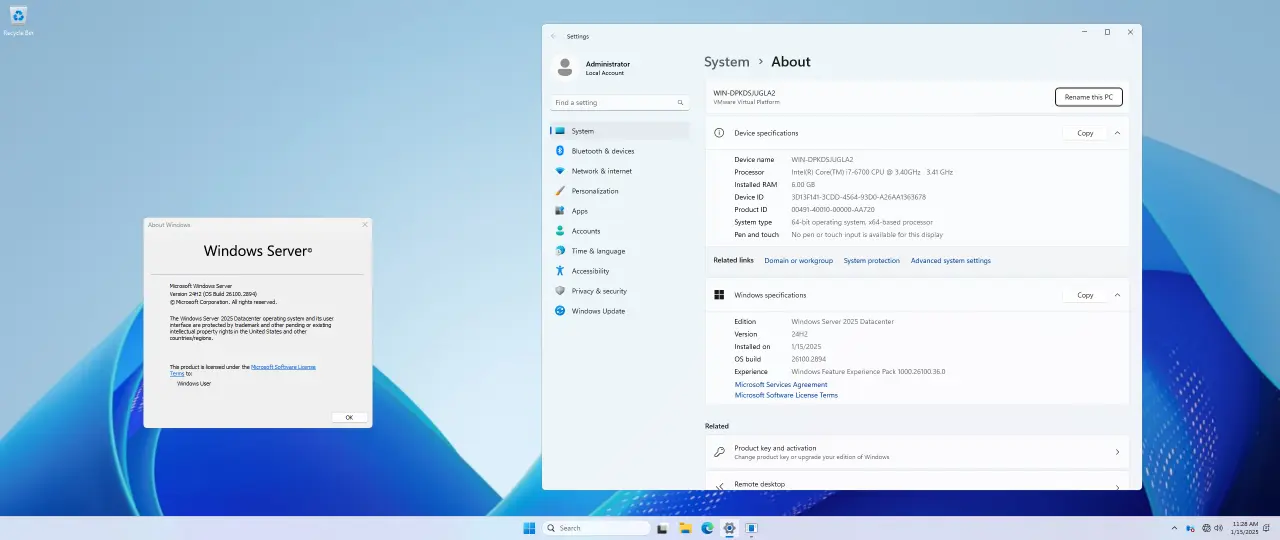Select System in the Settings sidebar
The height and width of the screenshot is (540, 1280).
[619, 131]
